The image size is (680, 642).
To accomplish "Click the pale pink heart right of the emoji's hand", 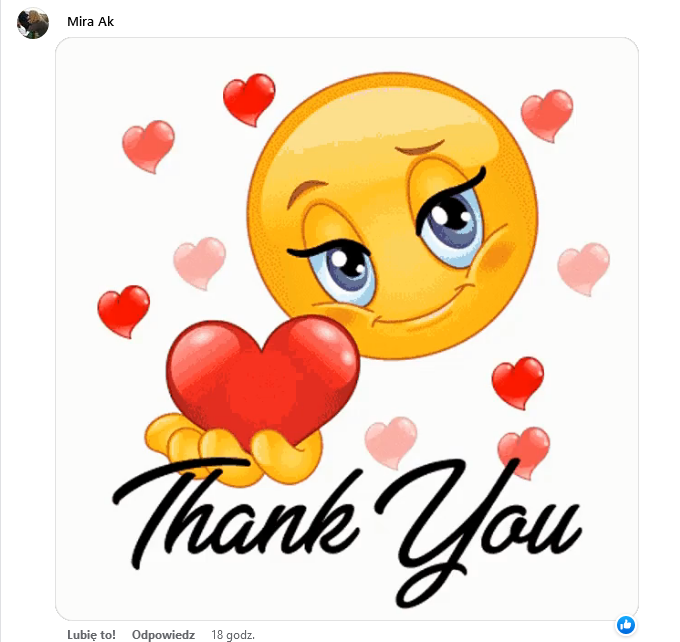I will tap(391, 443).
